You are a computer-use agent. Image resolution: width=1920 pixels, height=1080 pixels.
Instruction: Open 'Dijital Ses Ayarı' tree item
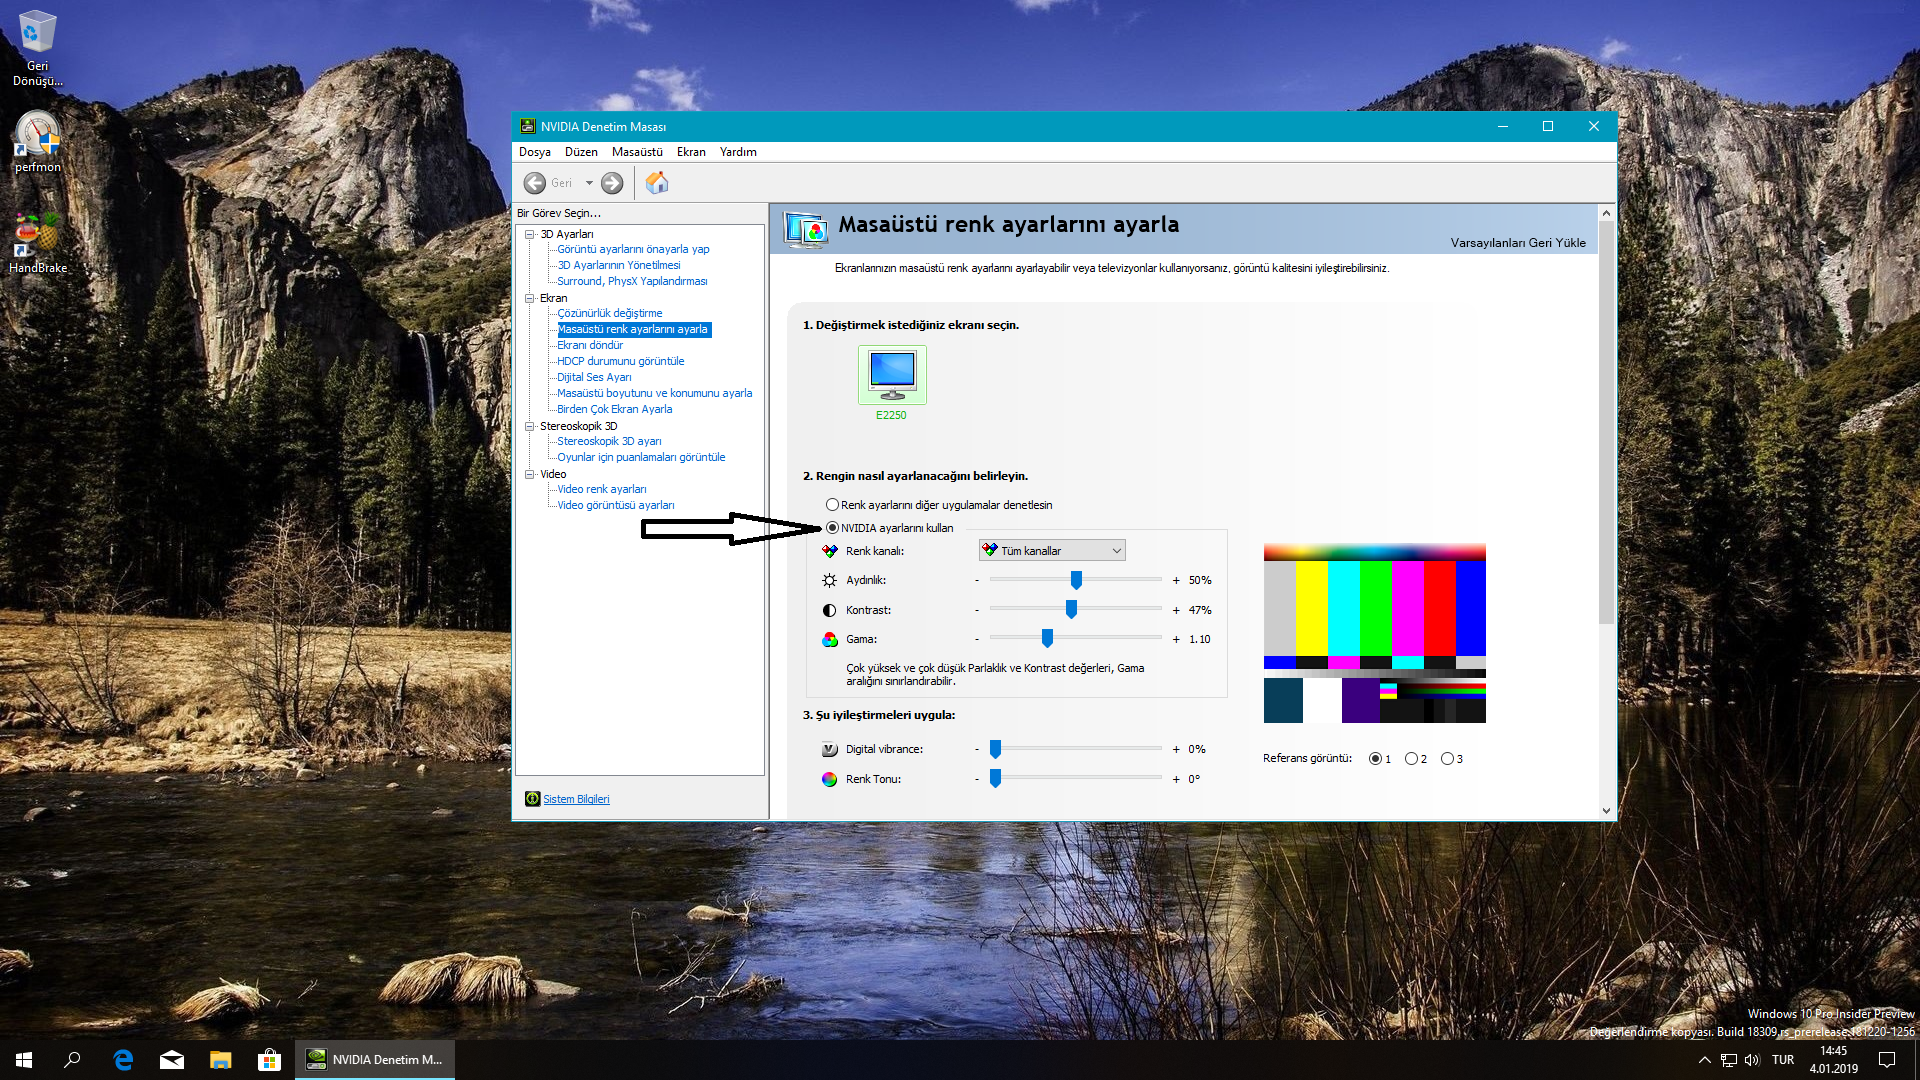[594, 377]
